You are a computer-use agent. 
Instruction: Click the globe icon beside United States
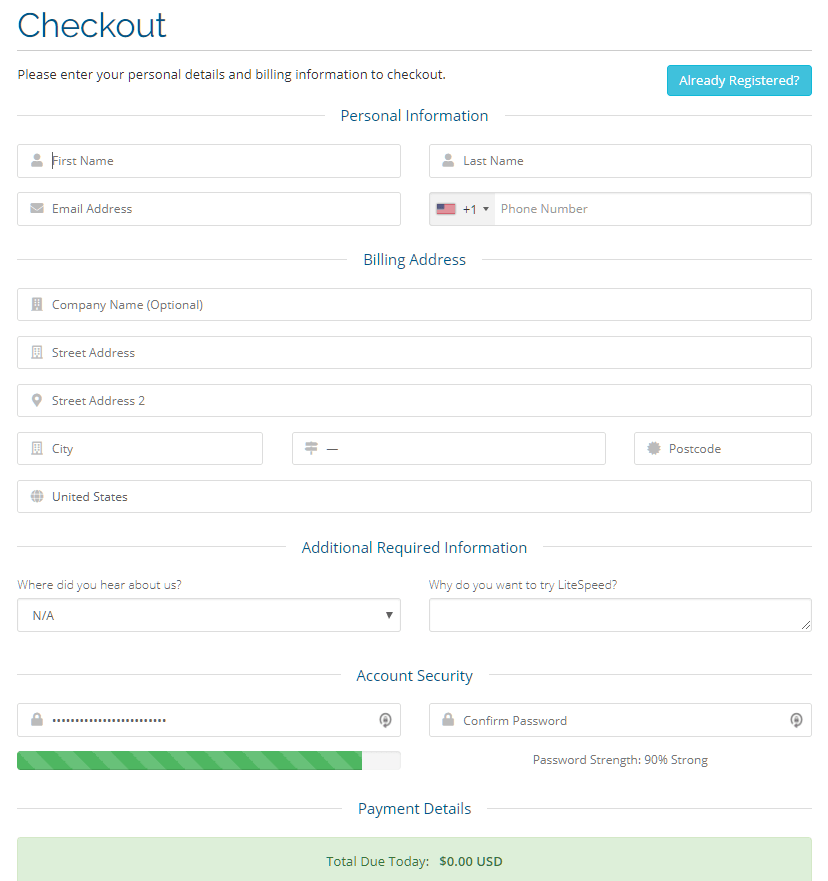coord(37,497)
